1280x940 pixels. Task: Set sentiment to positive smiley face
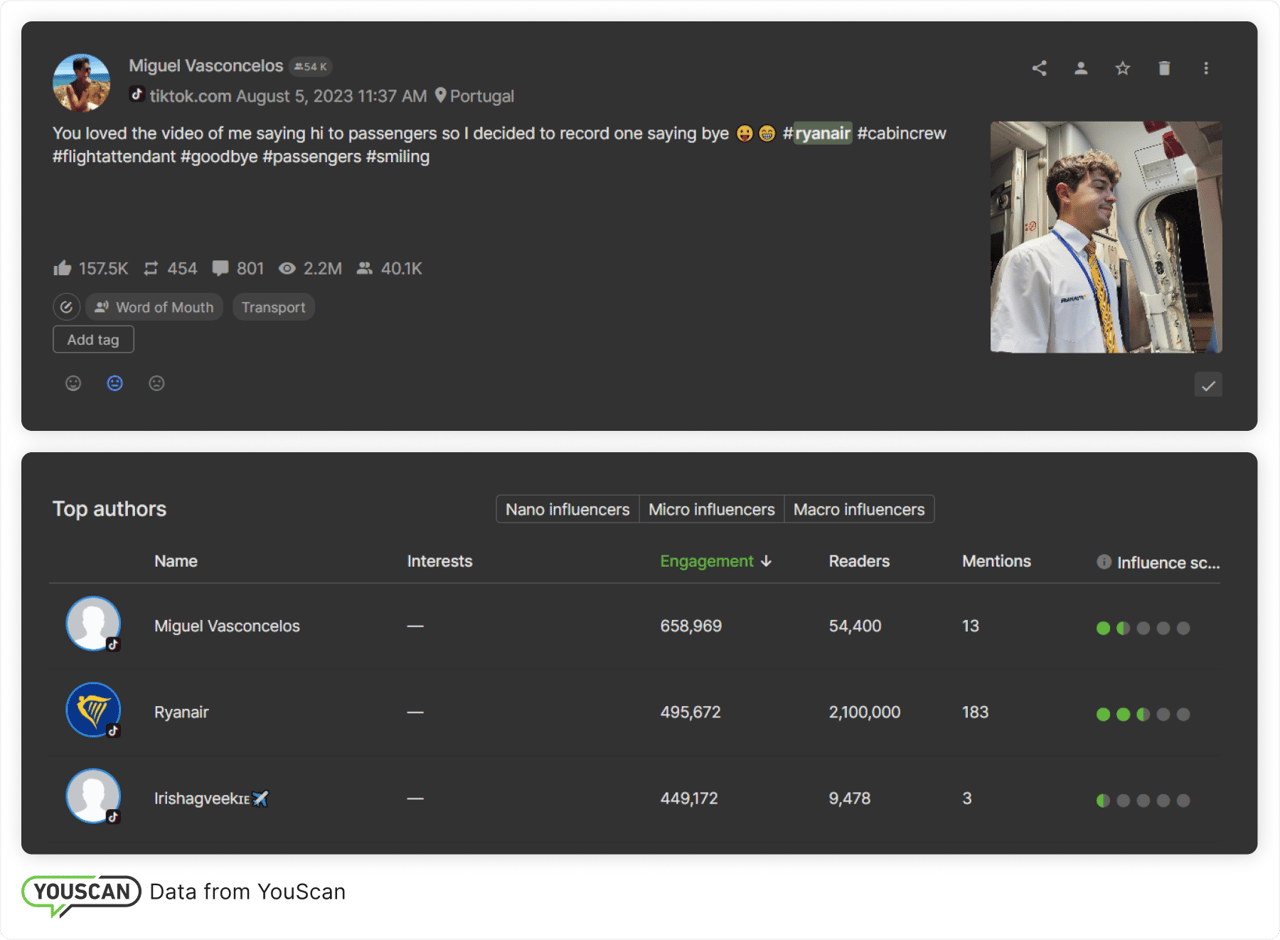[x=73, y=383]
